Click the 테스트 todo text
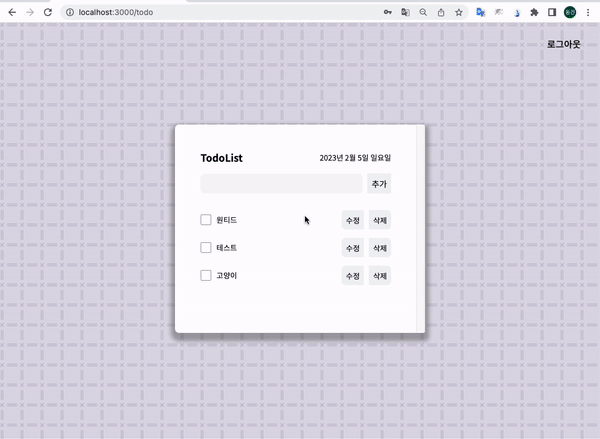This screenshot has height=439, width=600. [227, 248]
